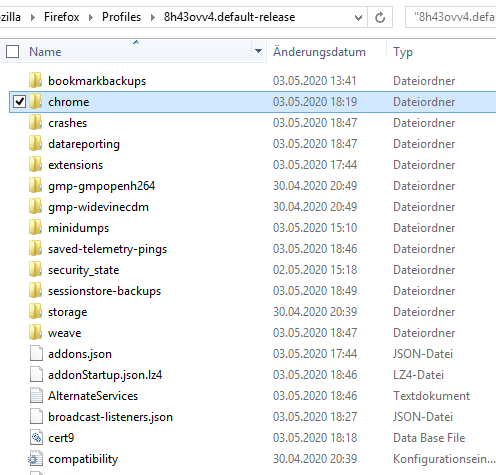Screen dimensions: 496x475
Task: Click the chrome folder date 03.05.2020 18:19
Action: coord(315,102)
